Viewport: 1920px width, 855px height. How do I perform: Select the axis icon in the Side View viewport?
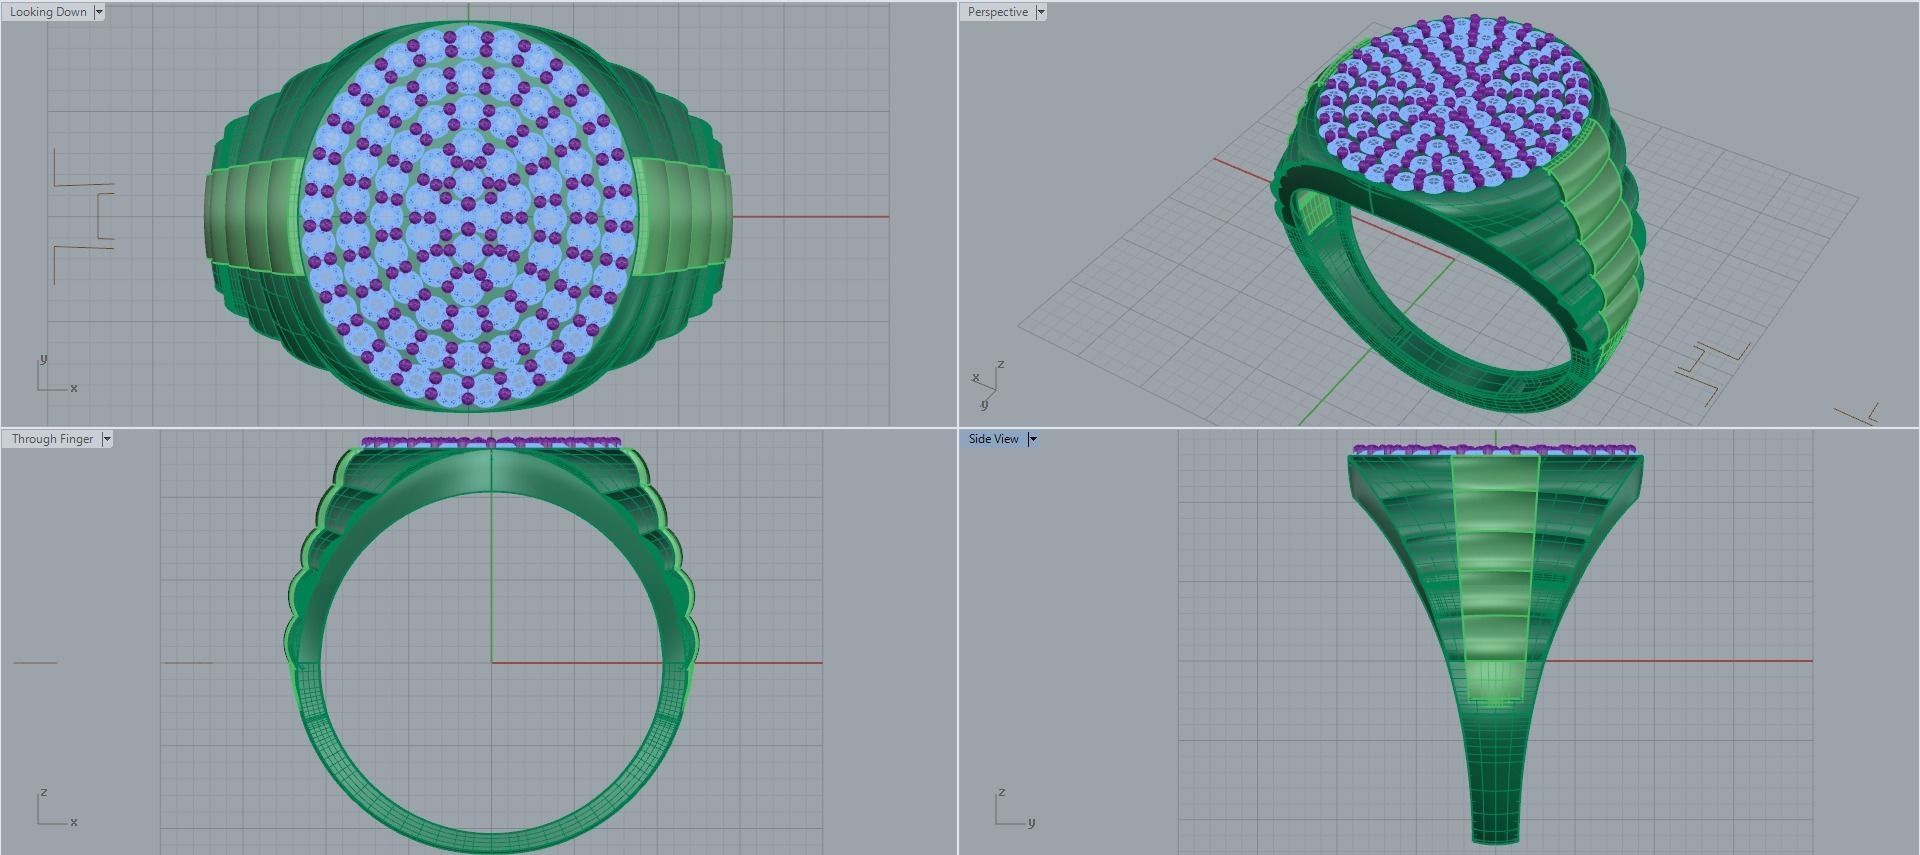coord(1015,808)
